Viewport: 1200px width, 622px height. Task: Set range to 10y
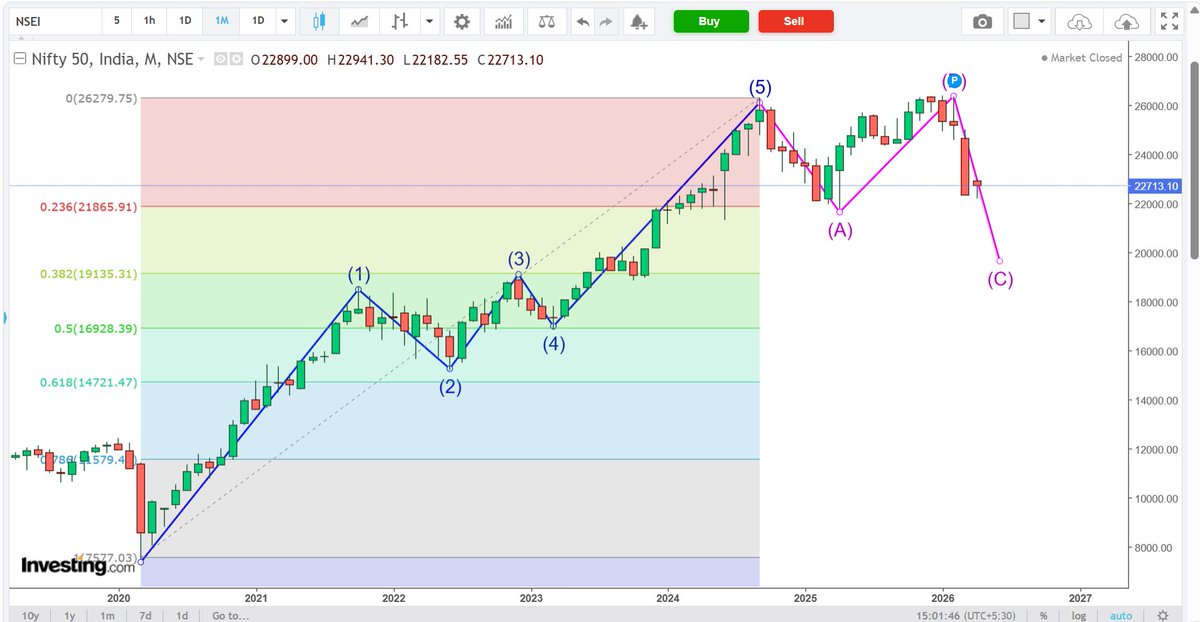coord(31,615)
